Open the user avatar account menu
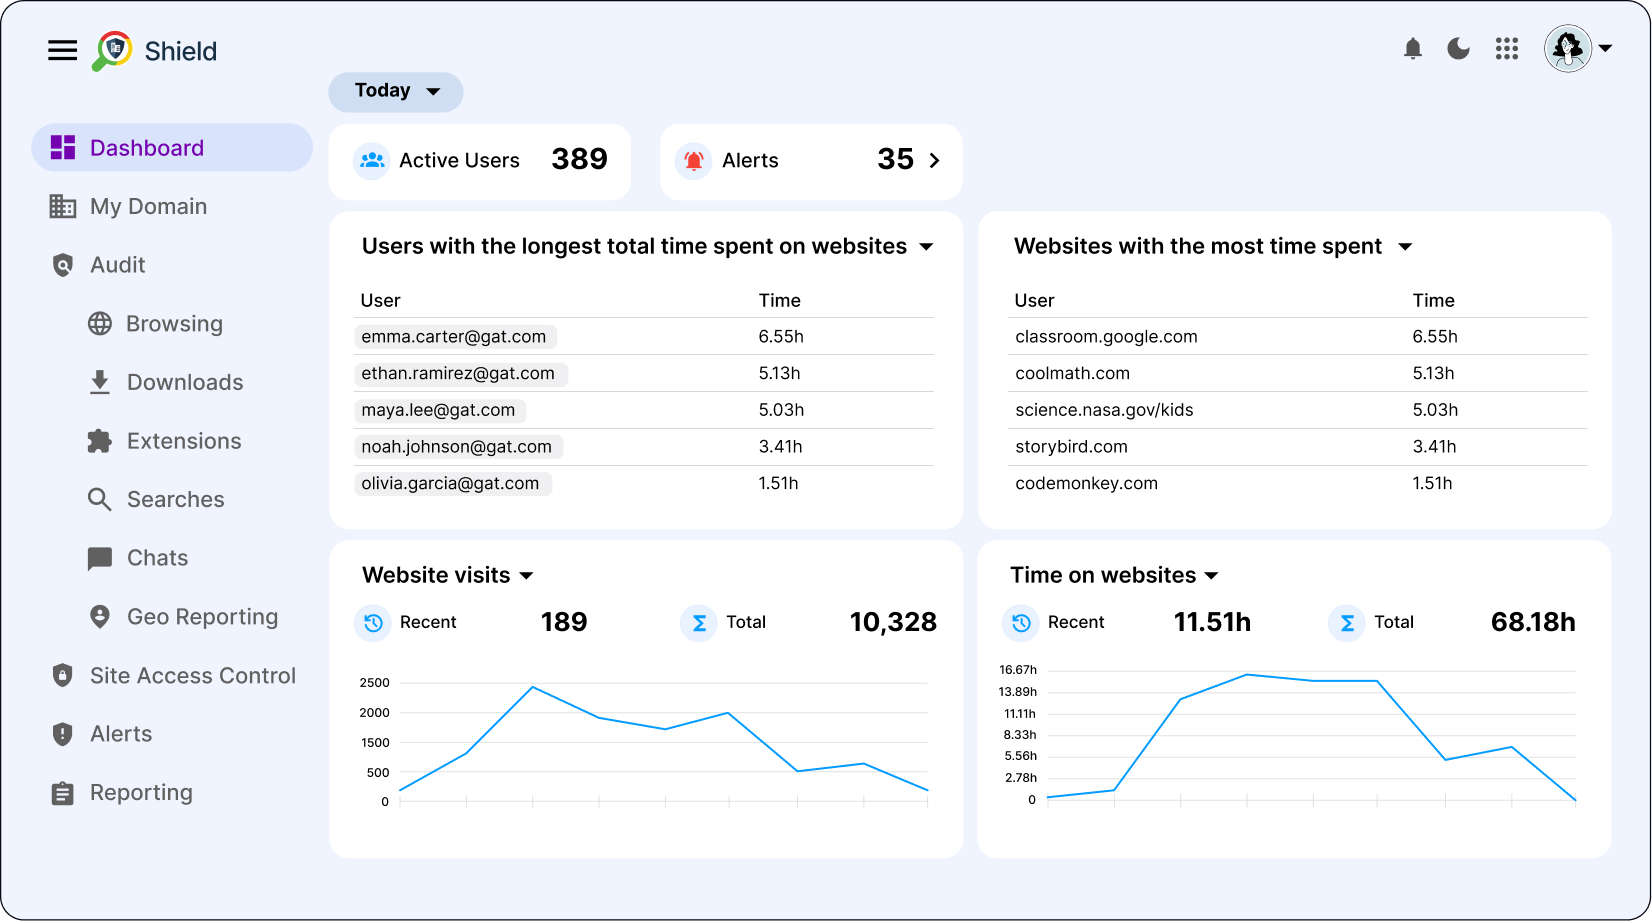 (x=1577, y=48)
